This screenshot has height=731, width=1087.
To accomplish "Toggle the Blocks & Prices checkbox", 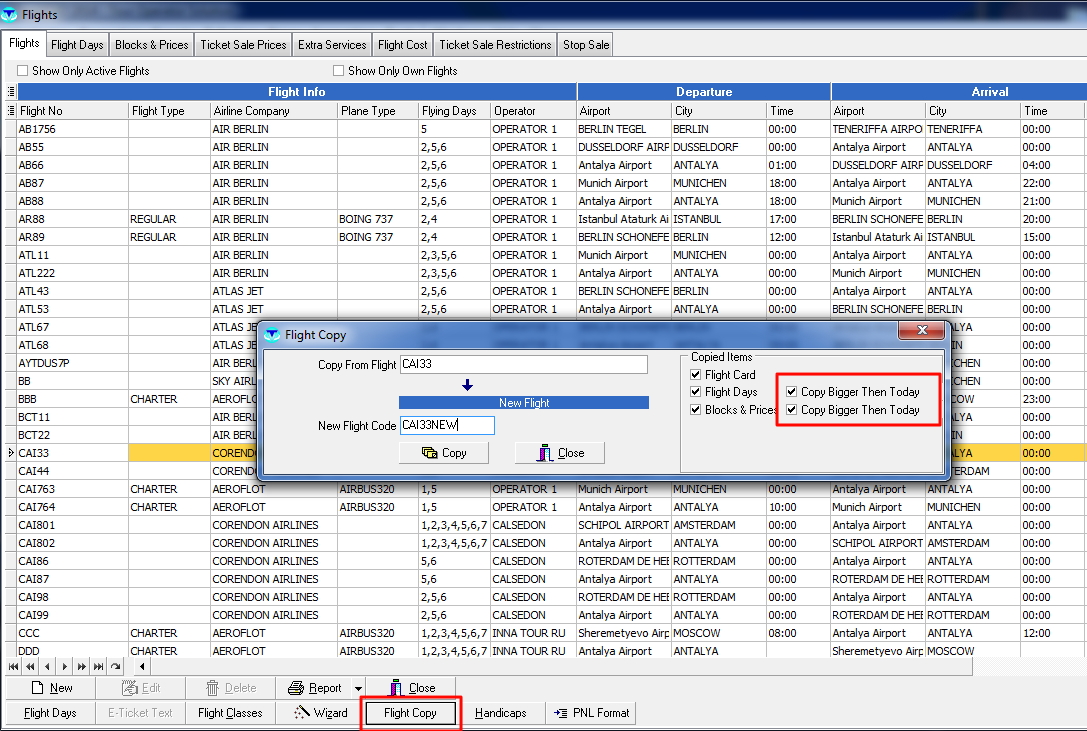I will click(x=696, y=410).
